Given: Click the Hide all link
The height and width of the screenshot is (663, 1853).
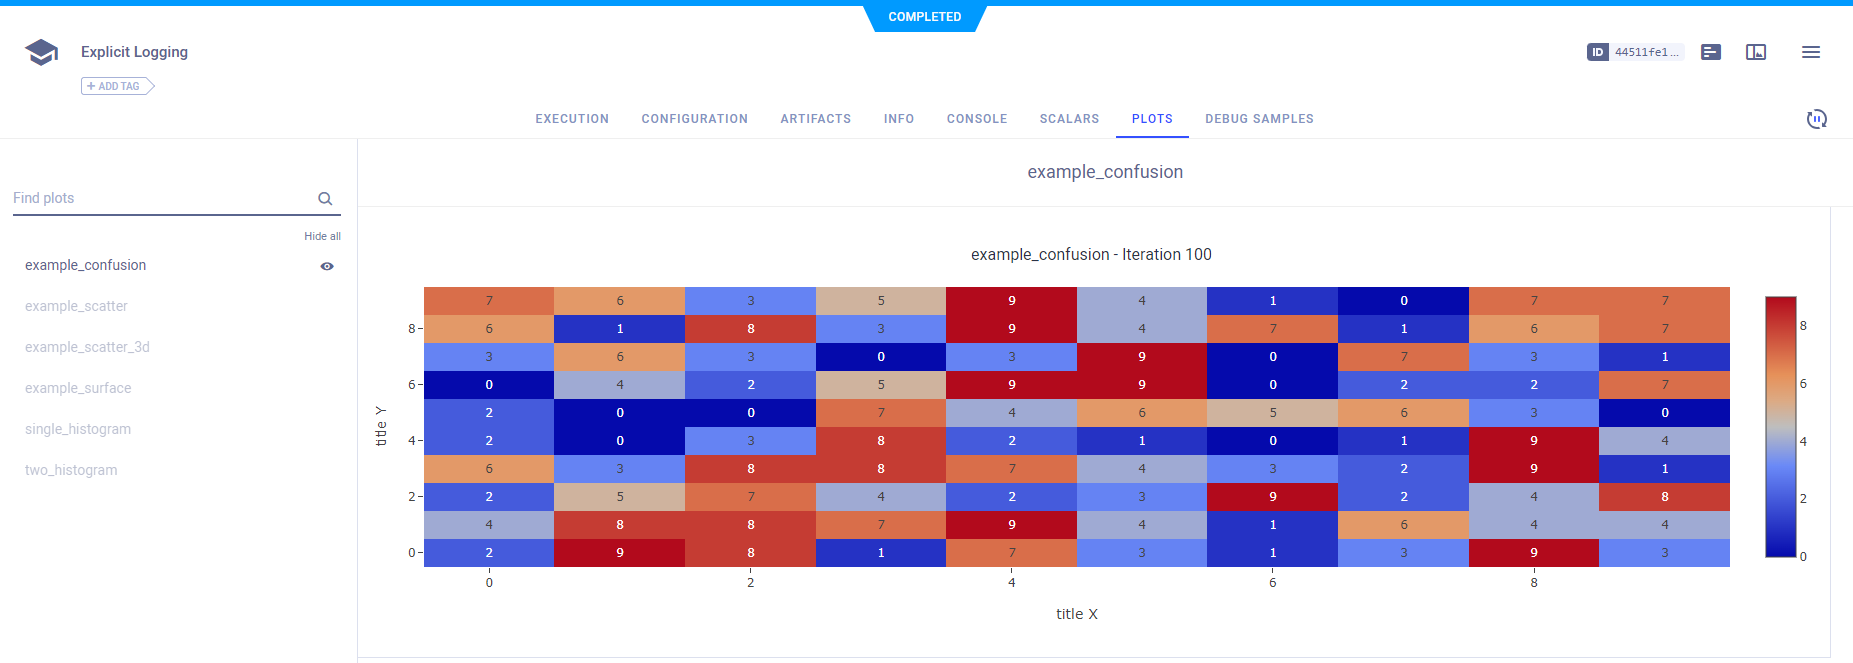Looking at the screenshot, I should (x=322, y=236).
